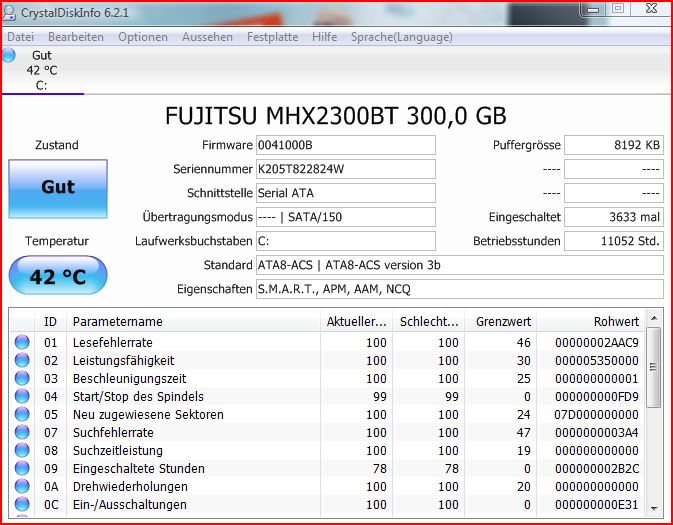
Task: Select the Suchzeitleistung row name
Action: (x=118, y=450)
